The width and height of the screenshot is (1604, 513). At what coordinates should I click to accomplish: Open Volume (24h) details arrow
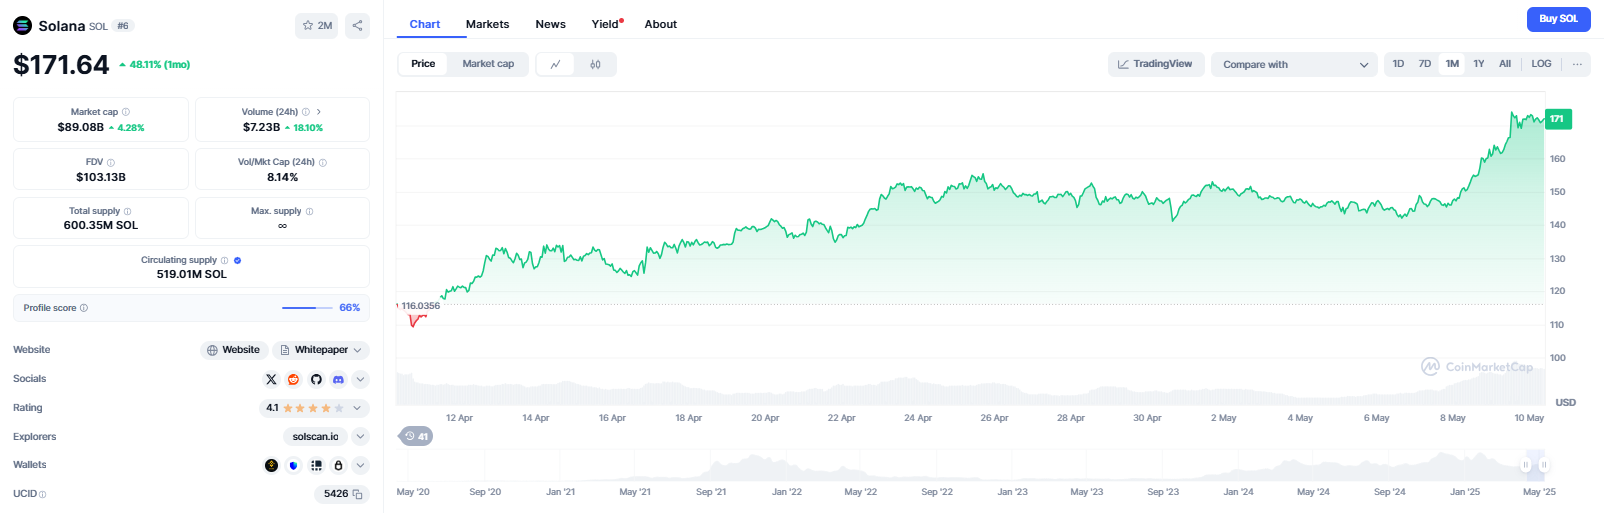(319, 112)
